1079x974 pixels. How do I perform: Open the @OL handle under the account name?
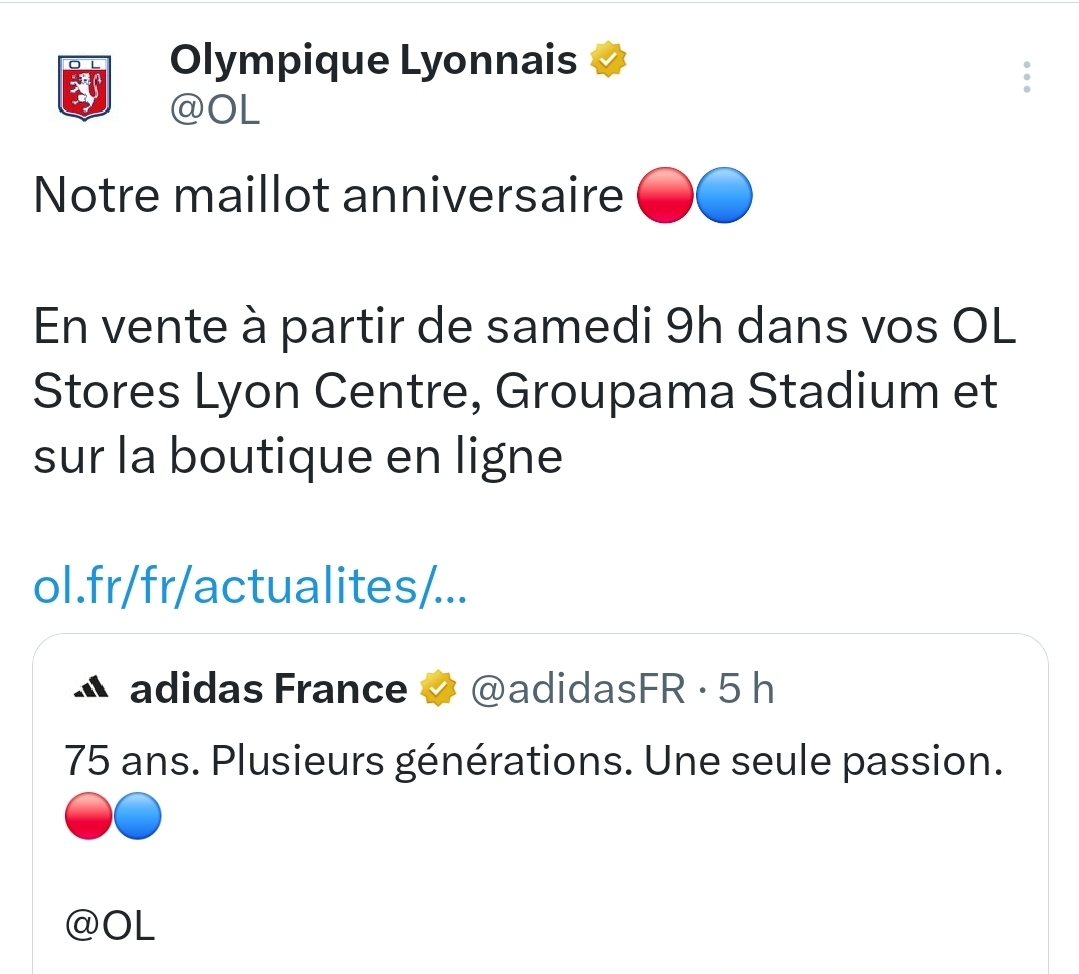[x=215, y=110]
